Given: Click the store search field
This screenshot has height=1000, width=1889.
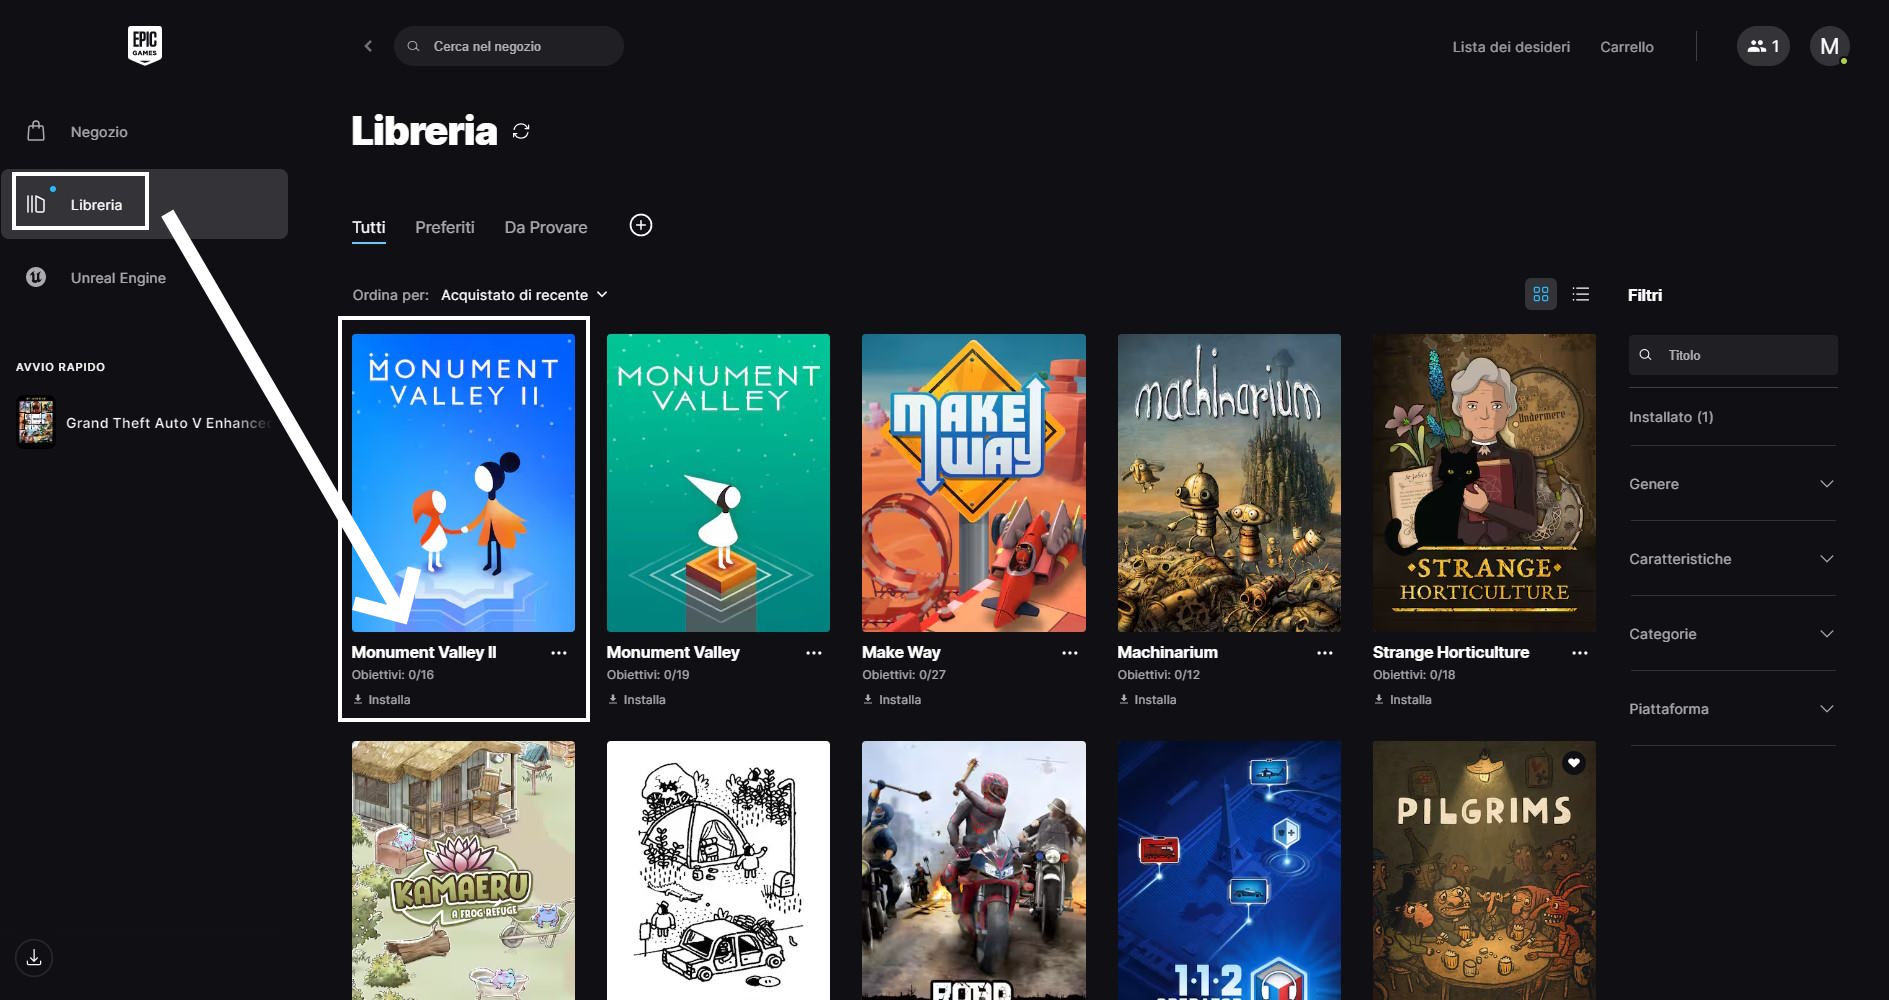Looking at the screenshot, I should pos(509,46).
